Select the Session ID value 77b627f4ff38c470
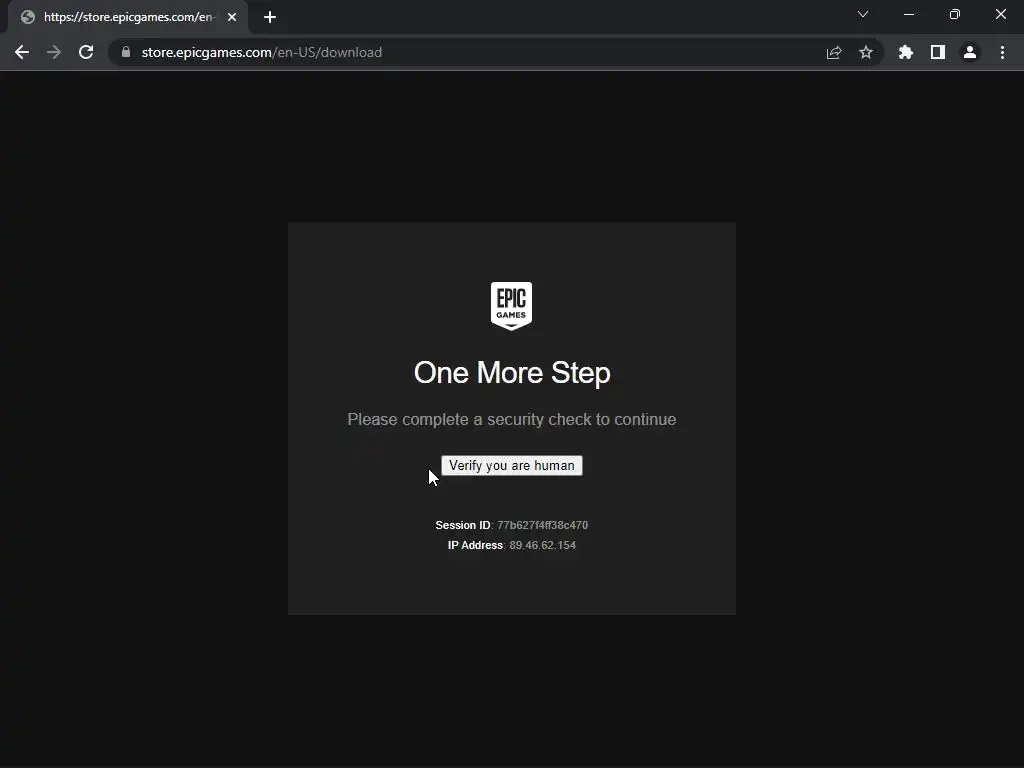The height and width of the screenshot is (768, 1024). [x=542, y=525]
